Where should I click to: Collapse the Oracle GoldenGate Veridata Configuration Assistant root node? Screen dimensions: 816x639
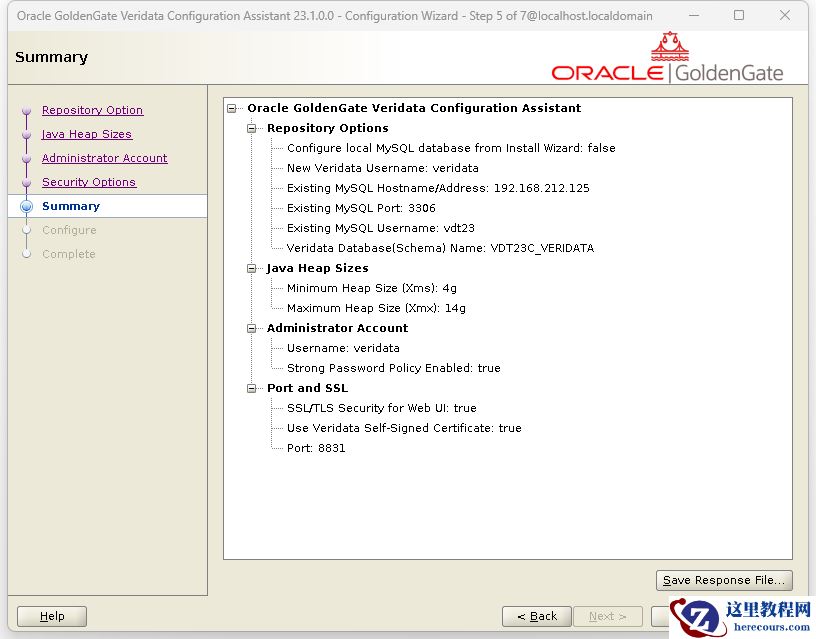pyautogui.click(x=232, y=108)
